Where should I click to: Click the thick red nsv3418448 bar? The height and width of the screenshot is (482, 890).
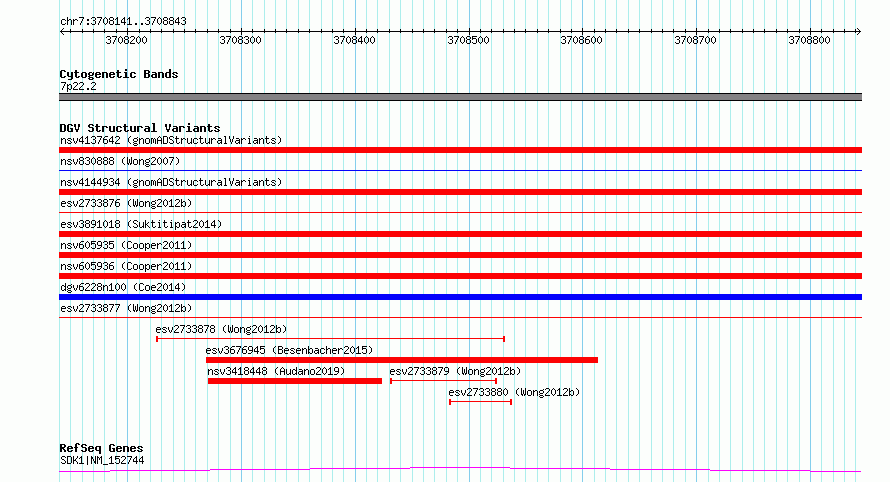click(x=295, y=381)
